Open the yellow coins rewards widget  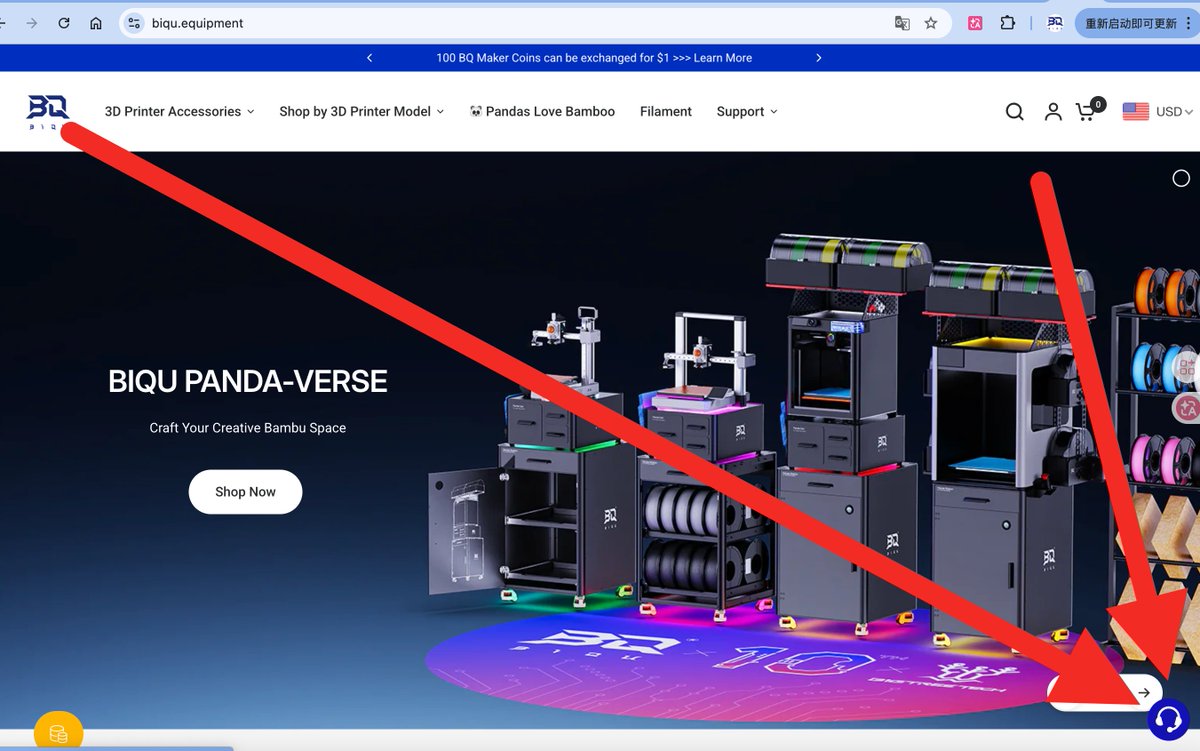coord(58,733)
